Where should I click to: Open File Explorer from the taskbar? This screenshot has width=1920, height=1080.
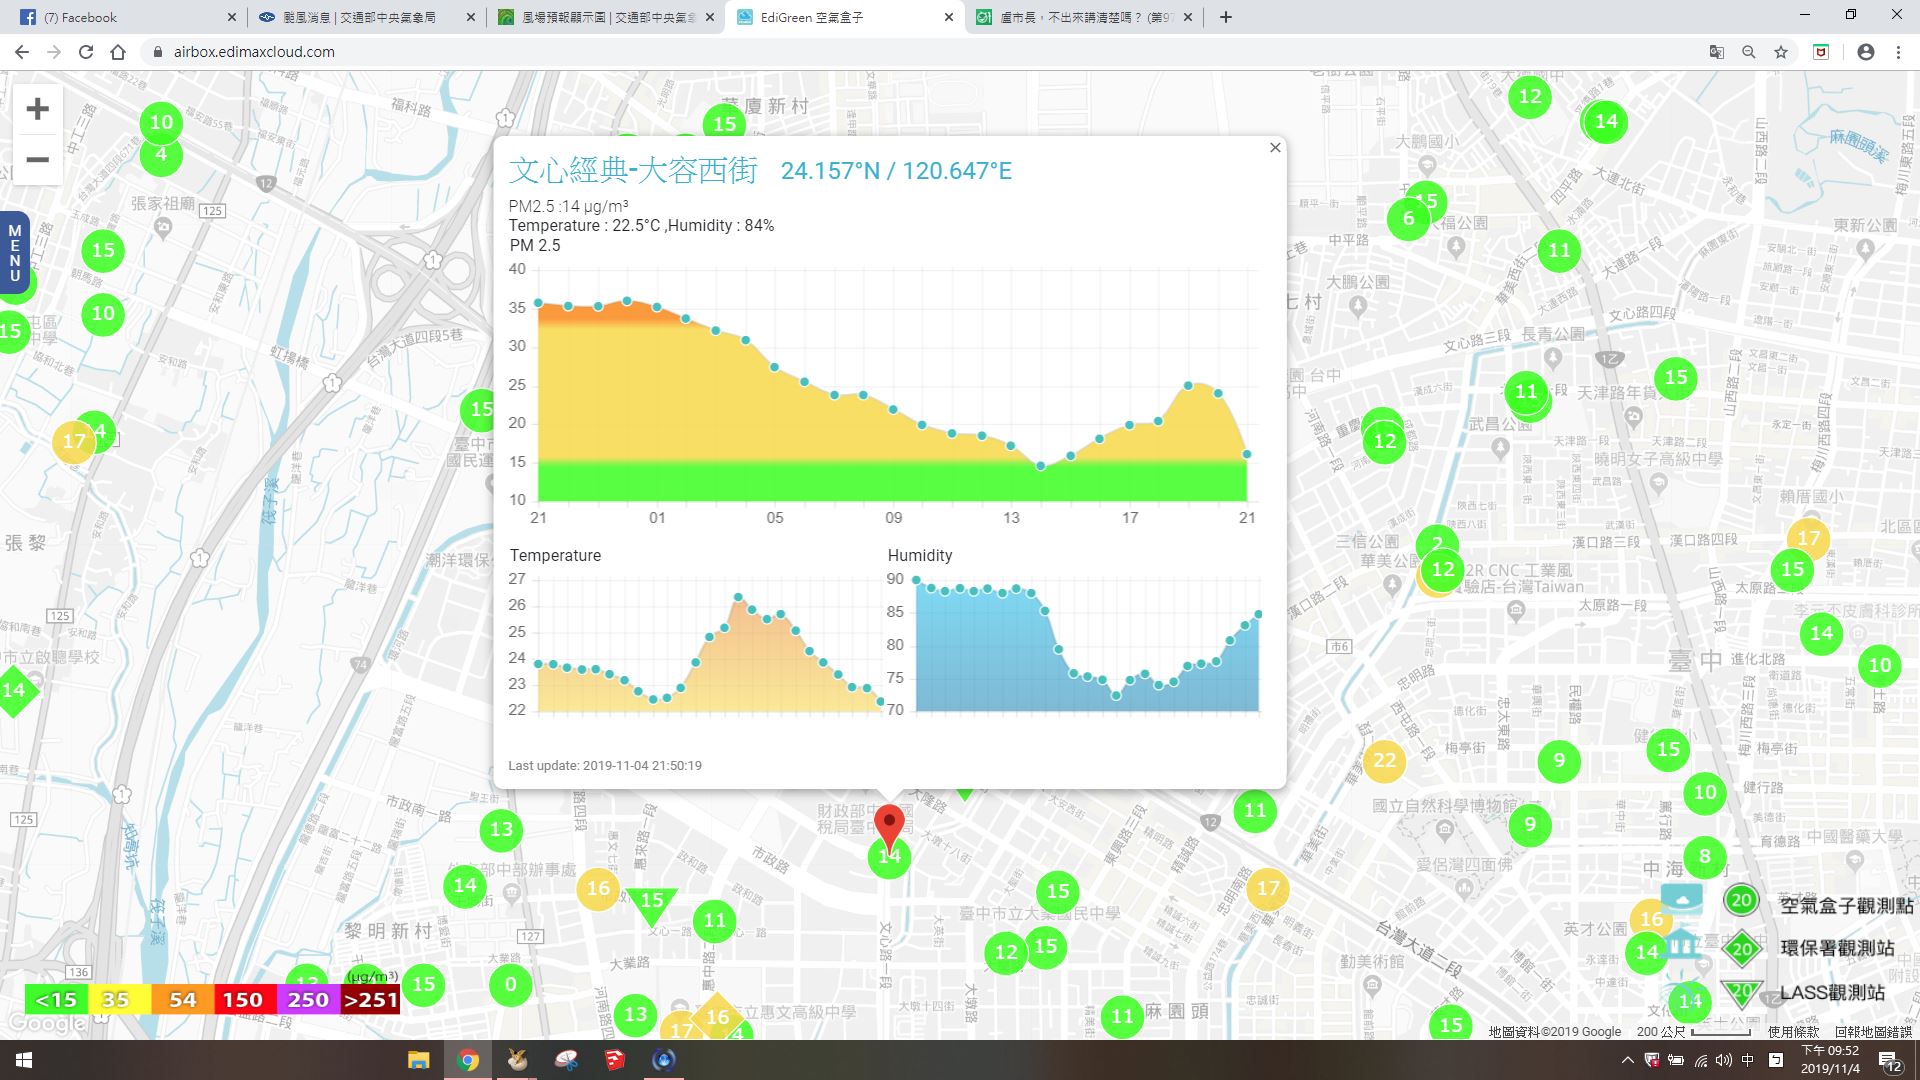point(418,1060)
